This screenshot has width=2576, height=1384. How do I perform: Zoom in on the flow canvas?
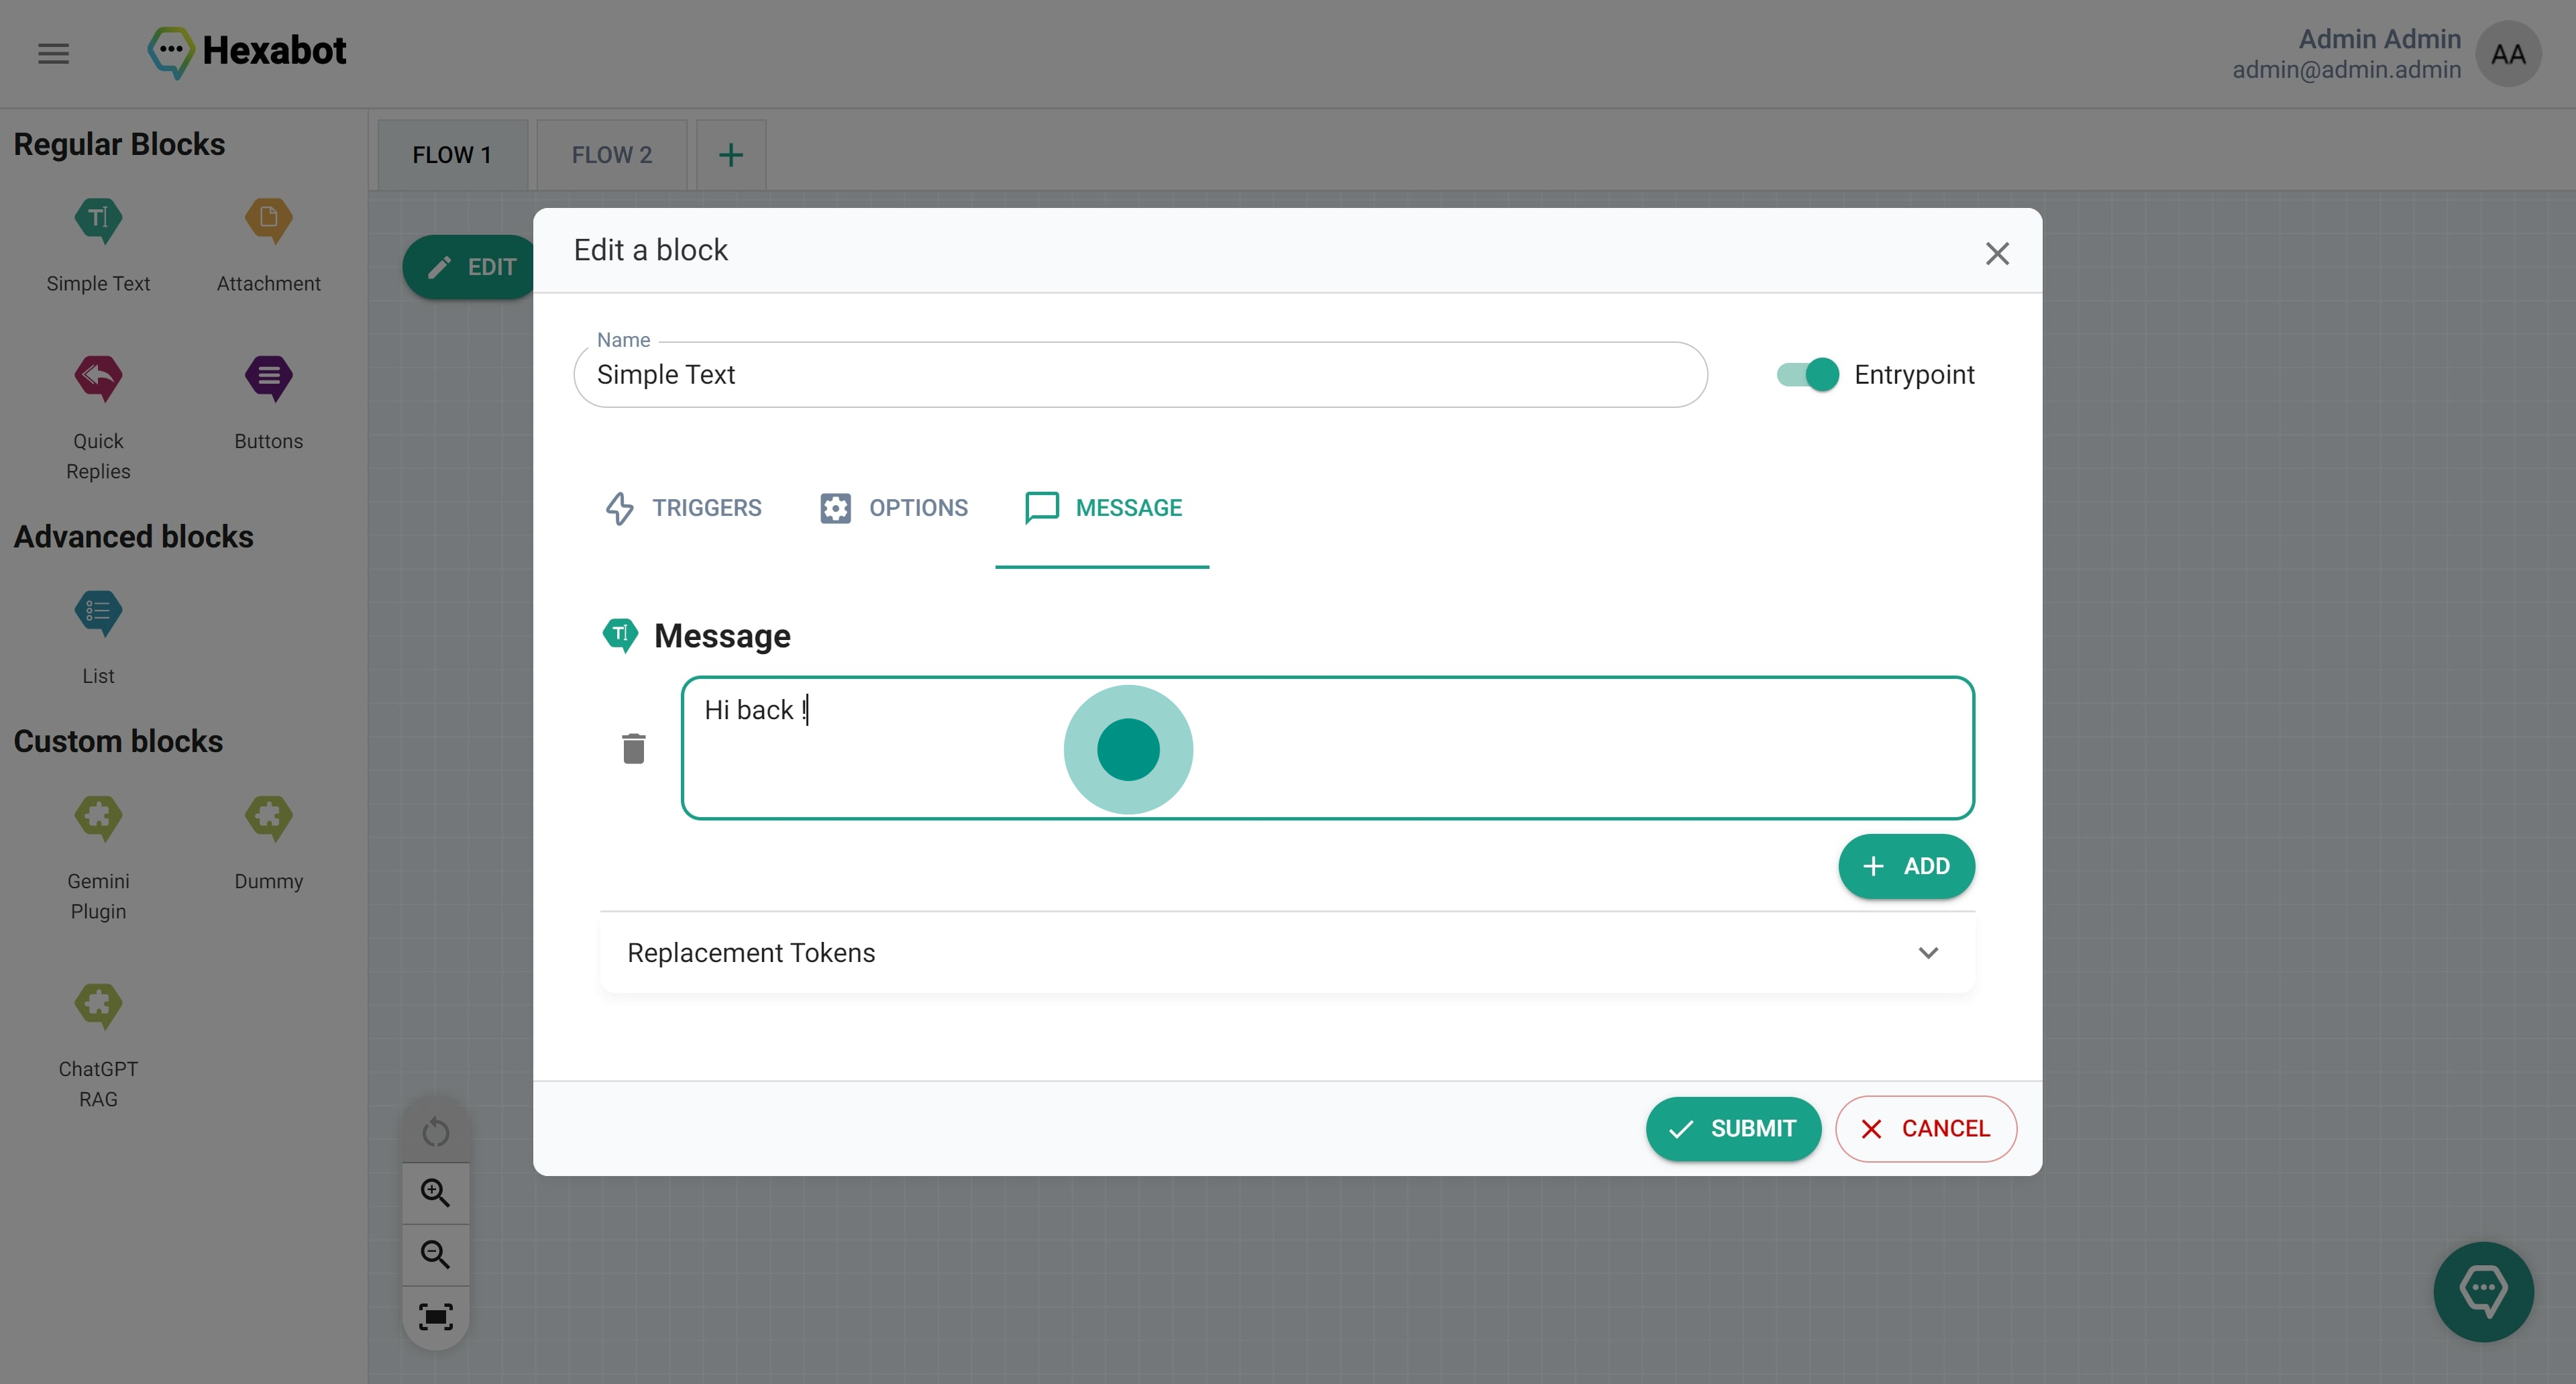tap(435, 1192)
